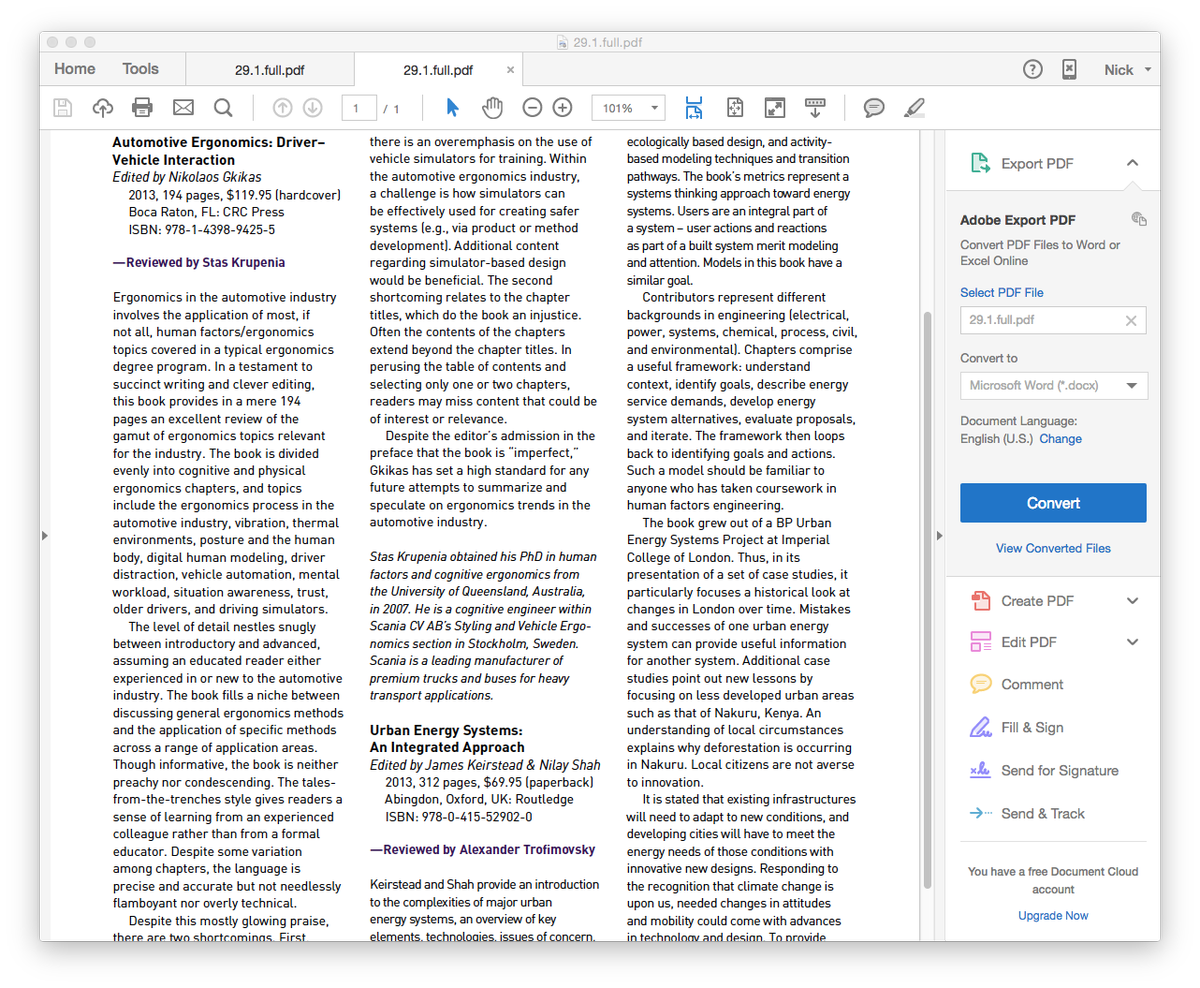Click the document vertical scrollbar
The image size is (1200, 988).
(x=926, y=600)
